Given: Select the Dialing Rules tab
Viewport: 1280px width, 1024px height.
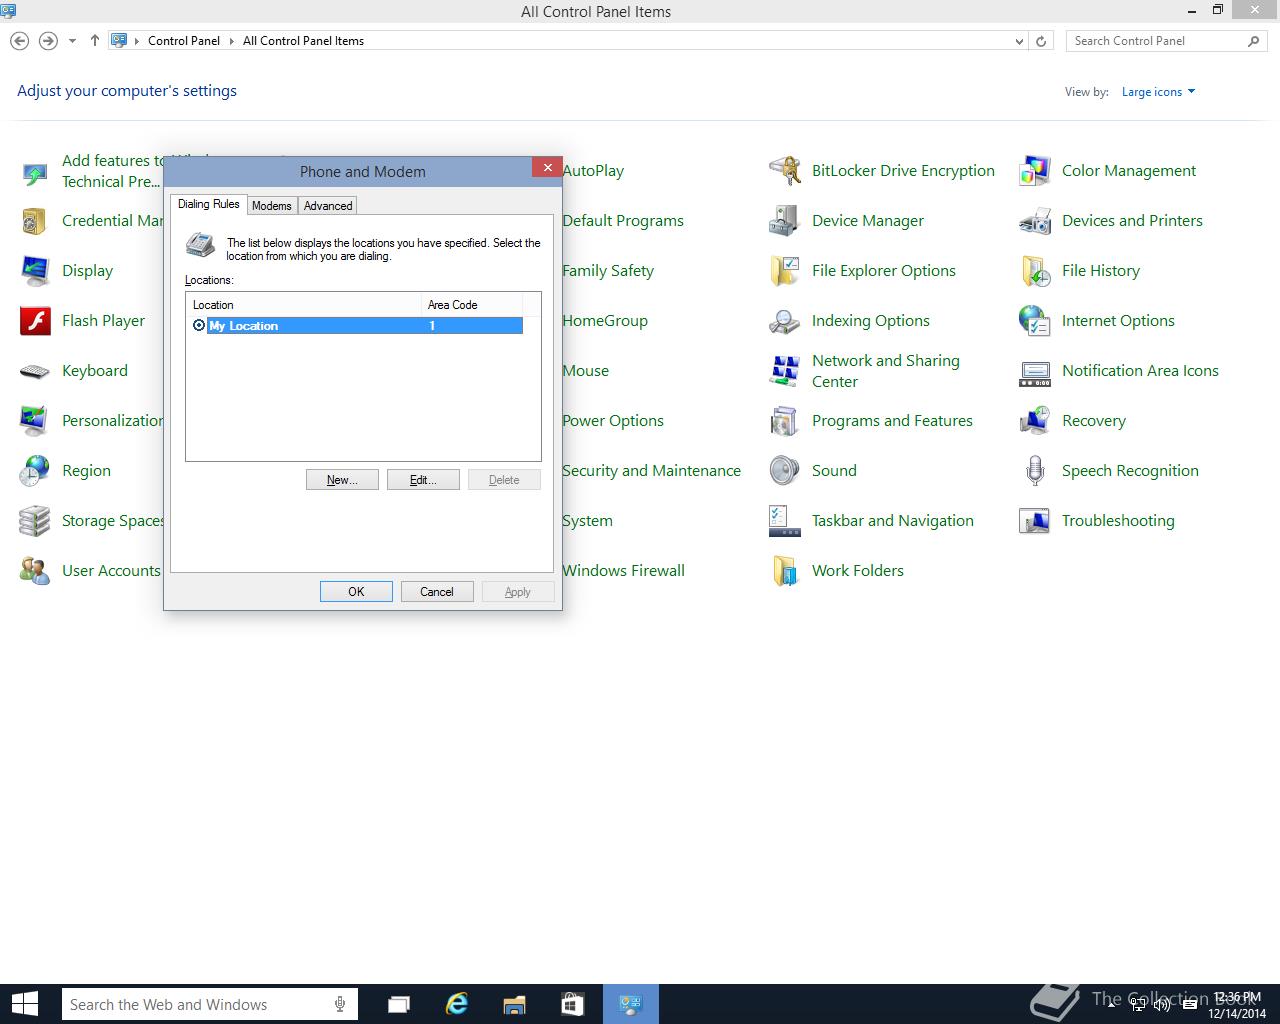Looking at the screenshot, I should coord(209,204).
